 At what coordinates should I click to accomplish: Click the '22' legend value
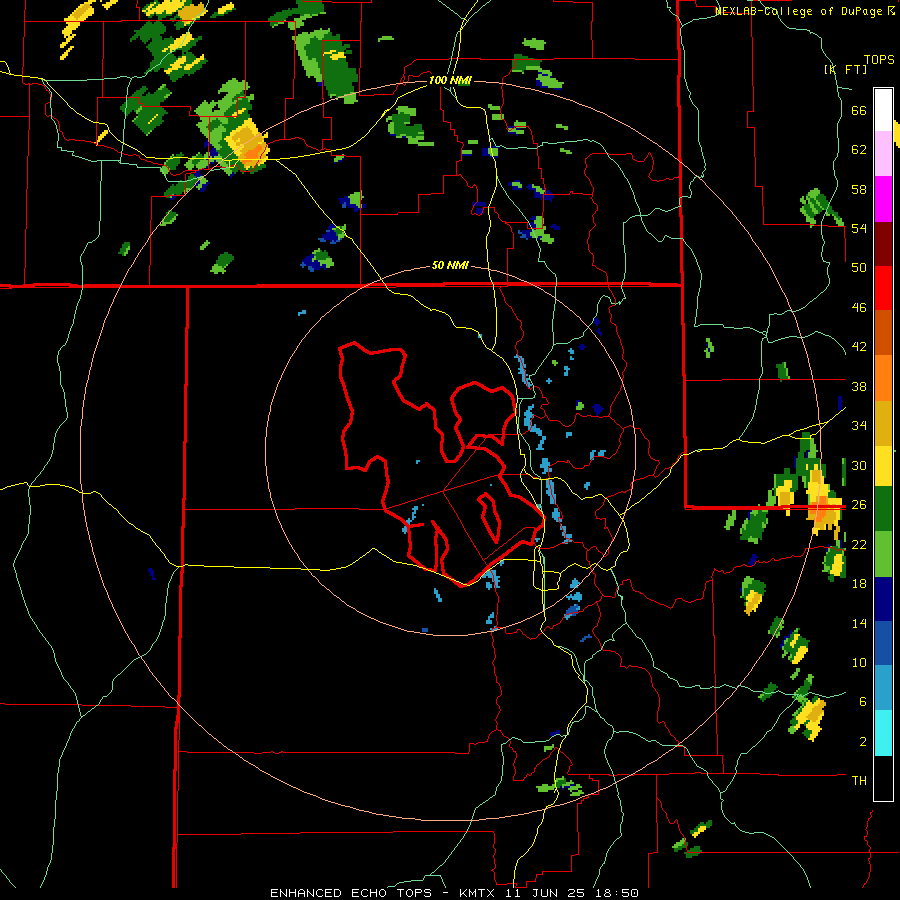pos(859,544)
